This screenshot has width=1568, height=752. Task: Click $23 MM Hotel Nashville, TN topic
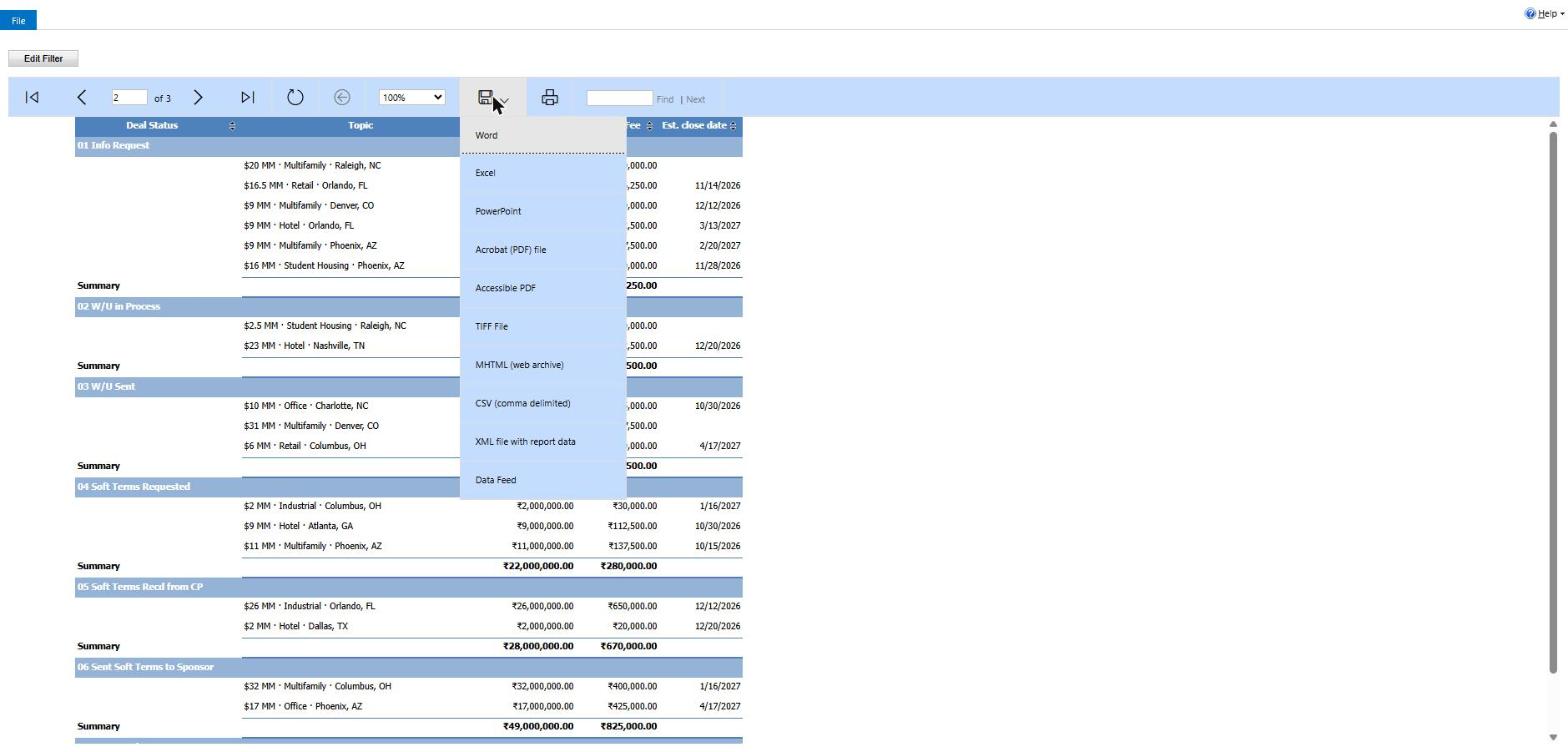point(304,346)
